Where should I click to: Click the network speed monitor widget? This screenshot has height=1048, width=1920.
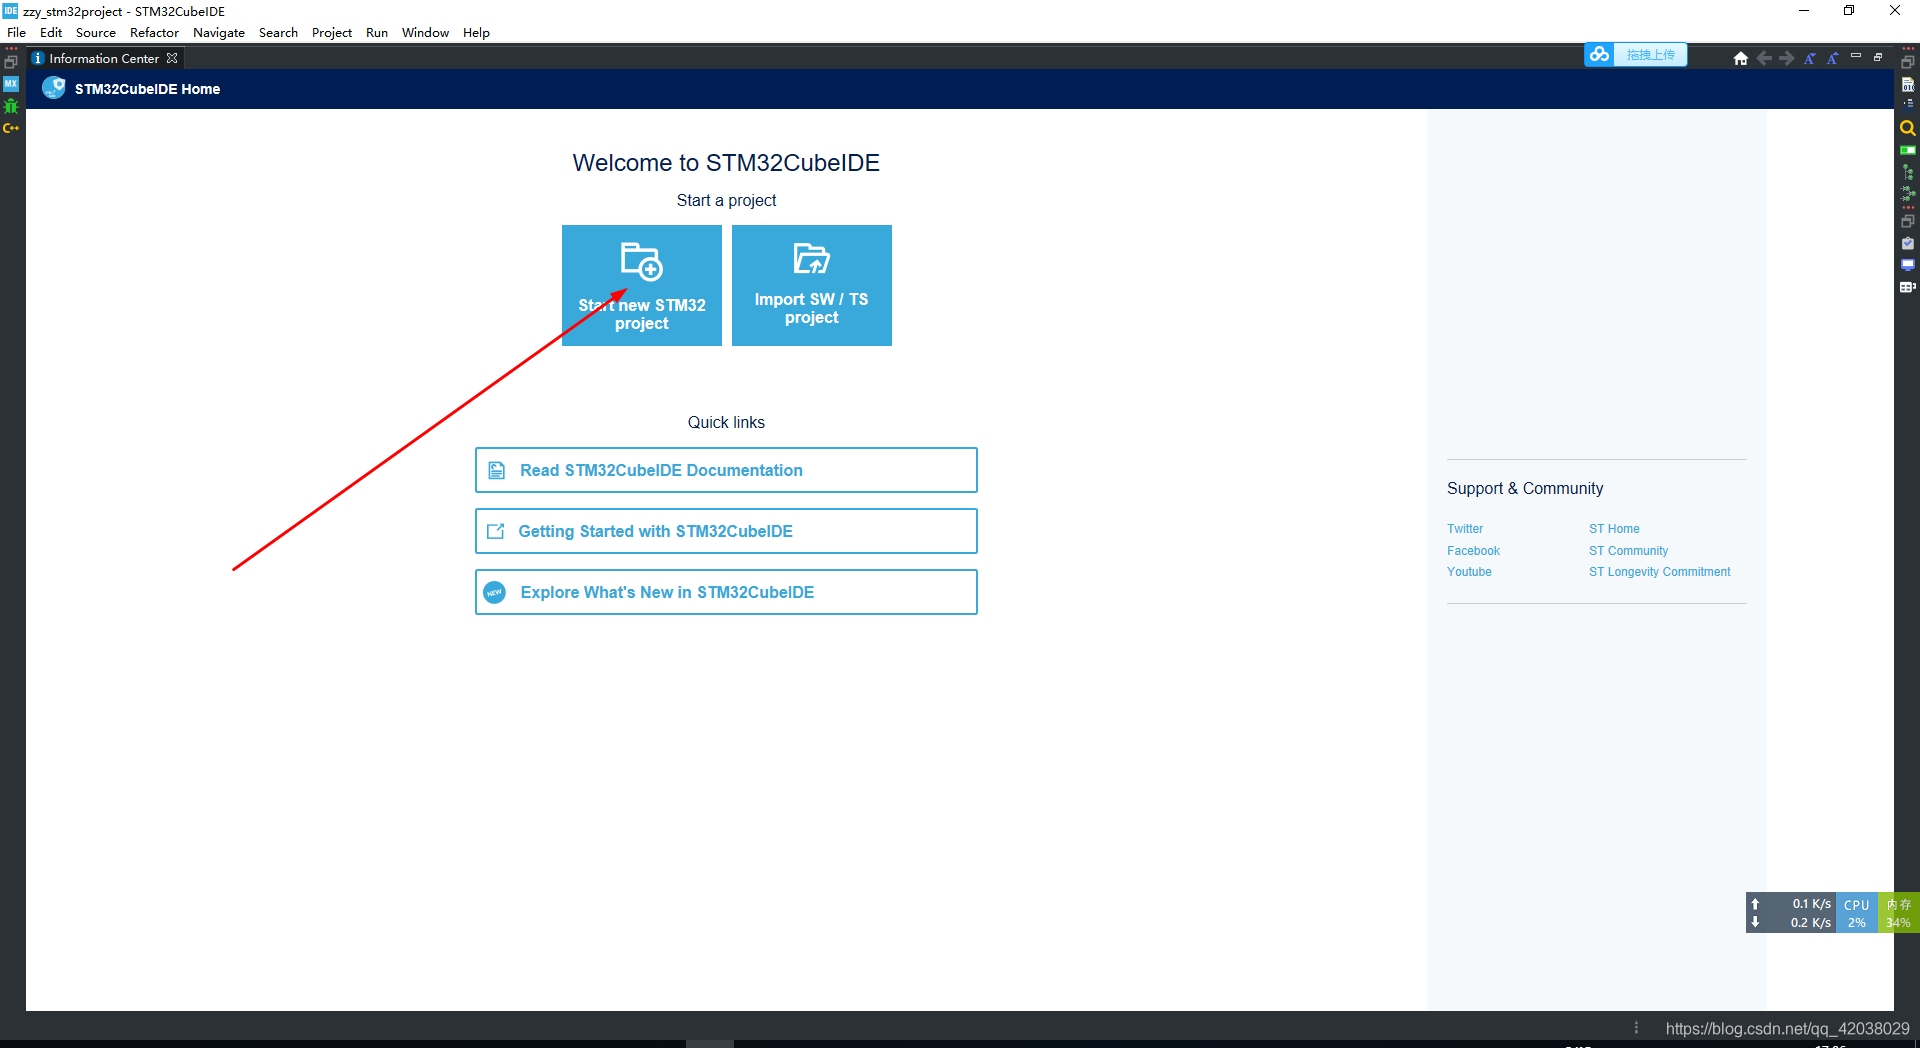[x=1791, y=913]
